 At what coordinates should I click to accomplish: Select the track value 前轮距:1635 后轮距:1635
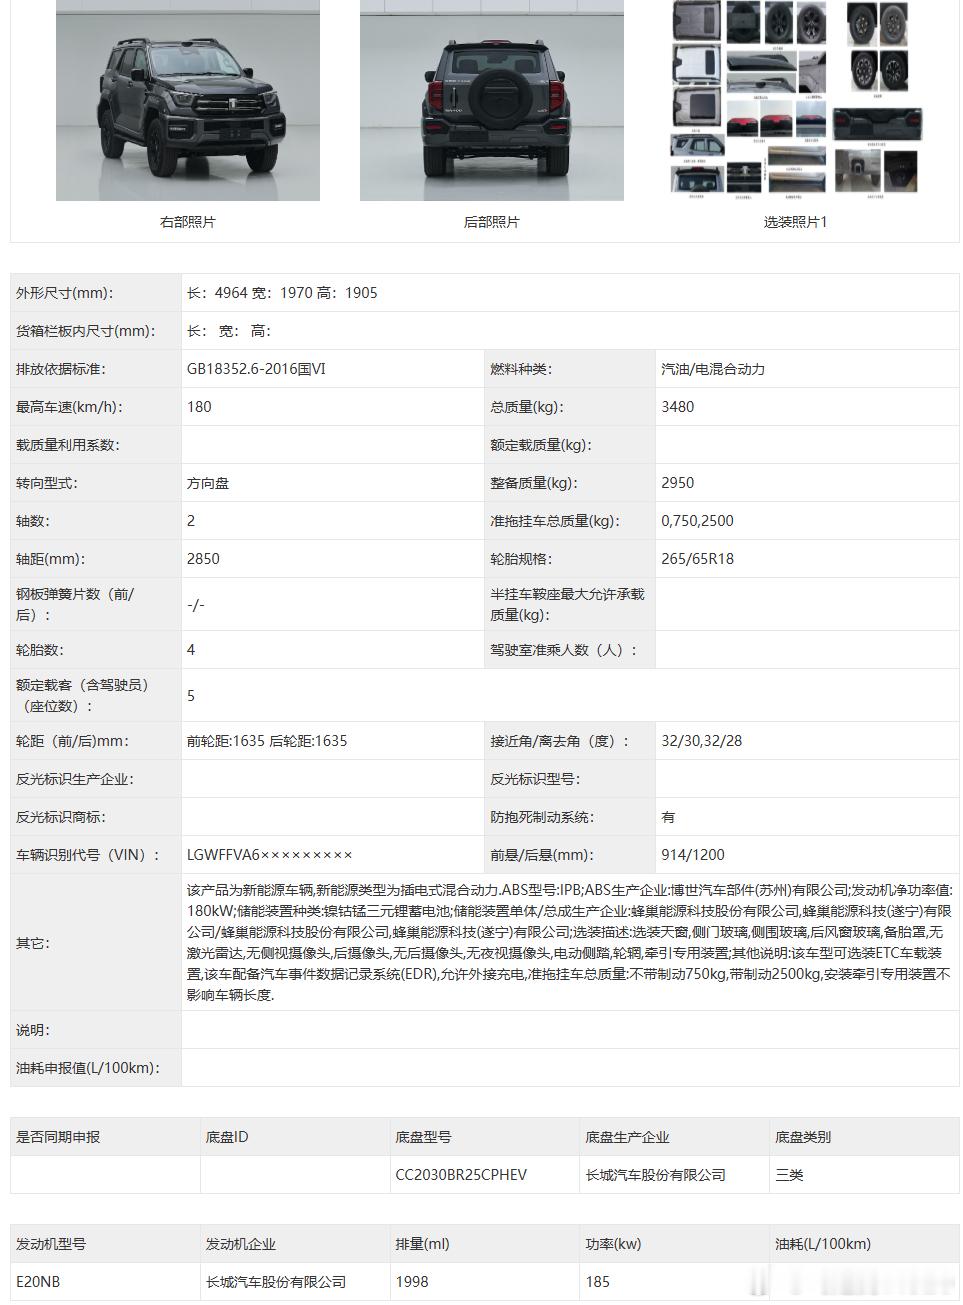(x=267, y=741)
